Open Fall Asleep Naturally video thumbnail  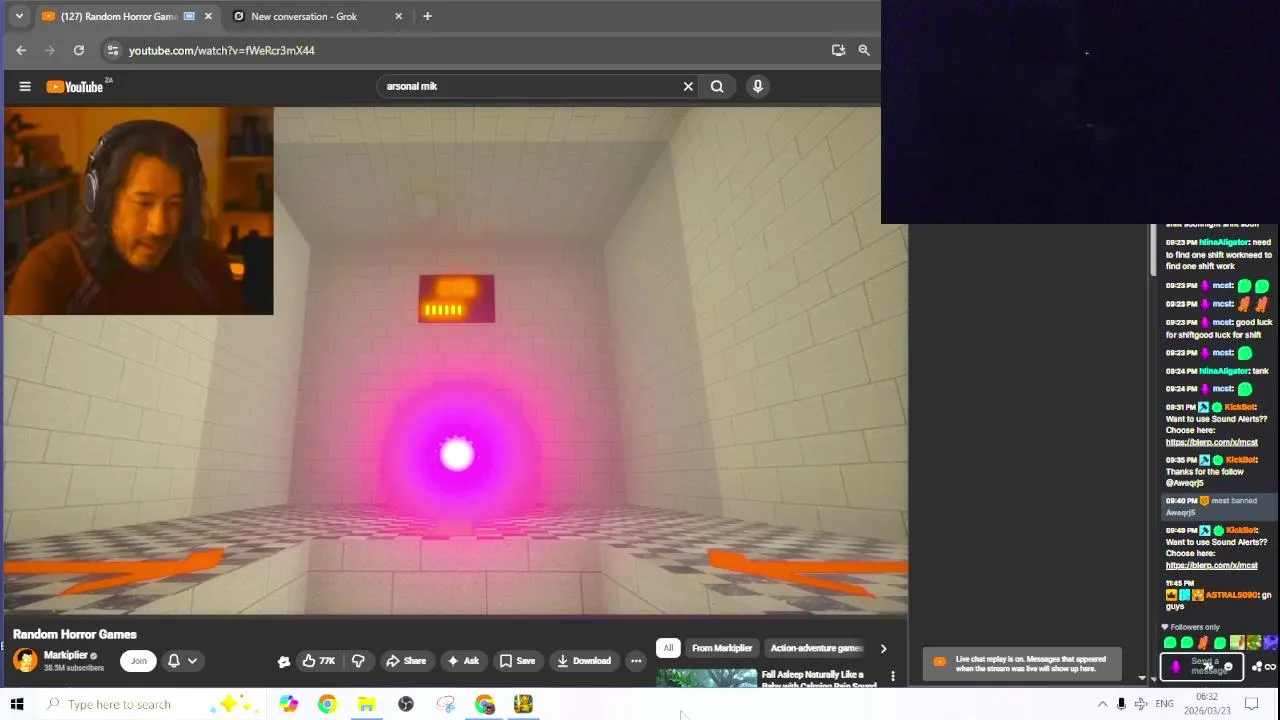(x=707, y=678)
